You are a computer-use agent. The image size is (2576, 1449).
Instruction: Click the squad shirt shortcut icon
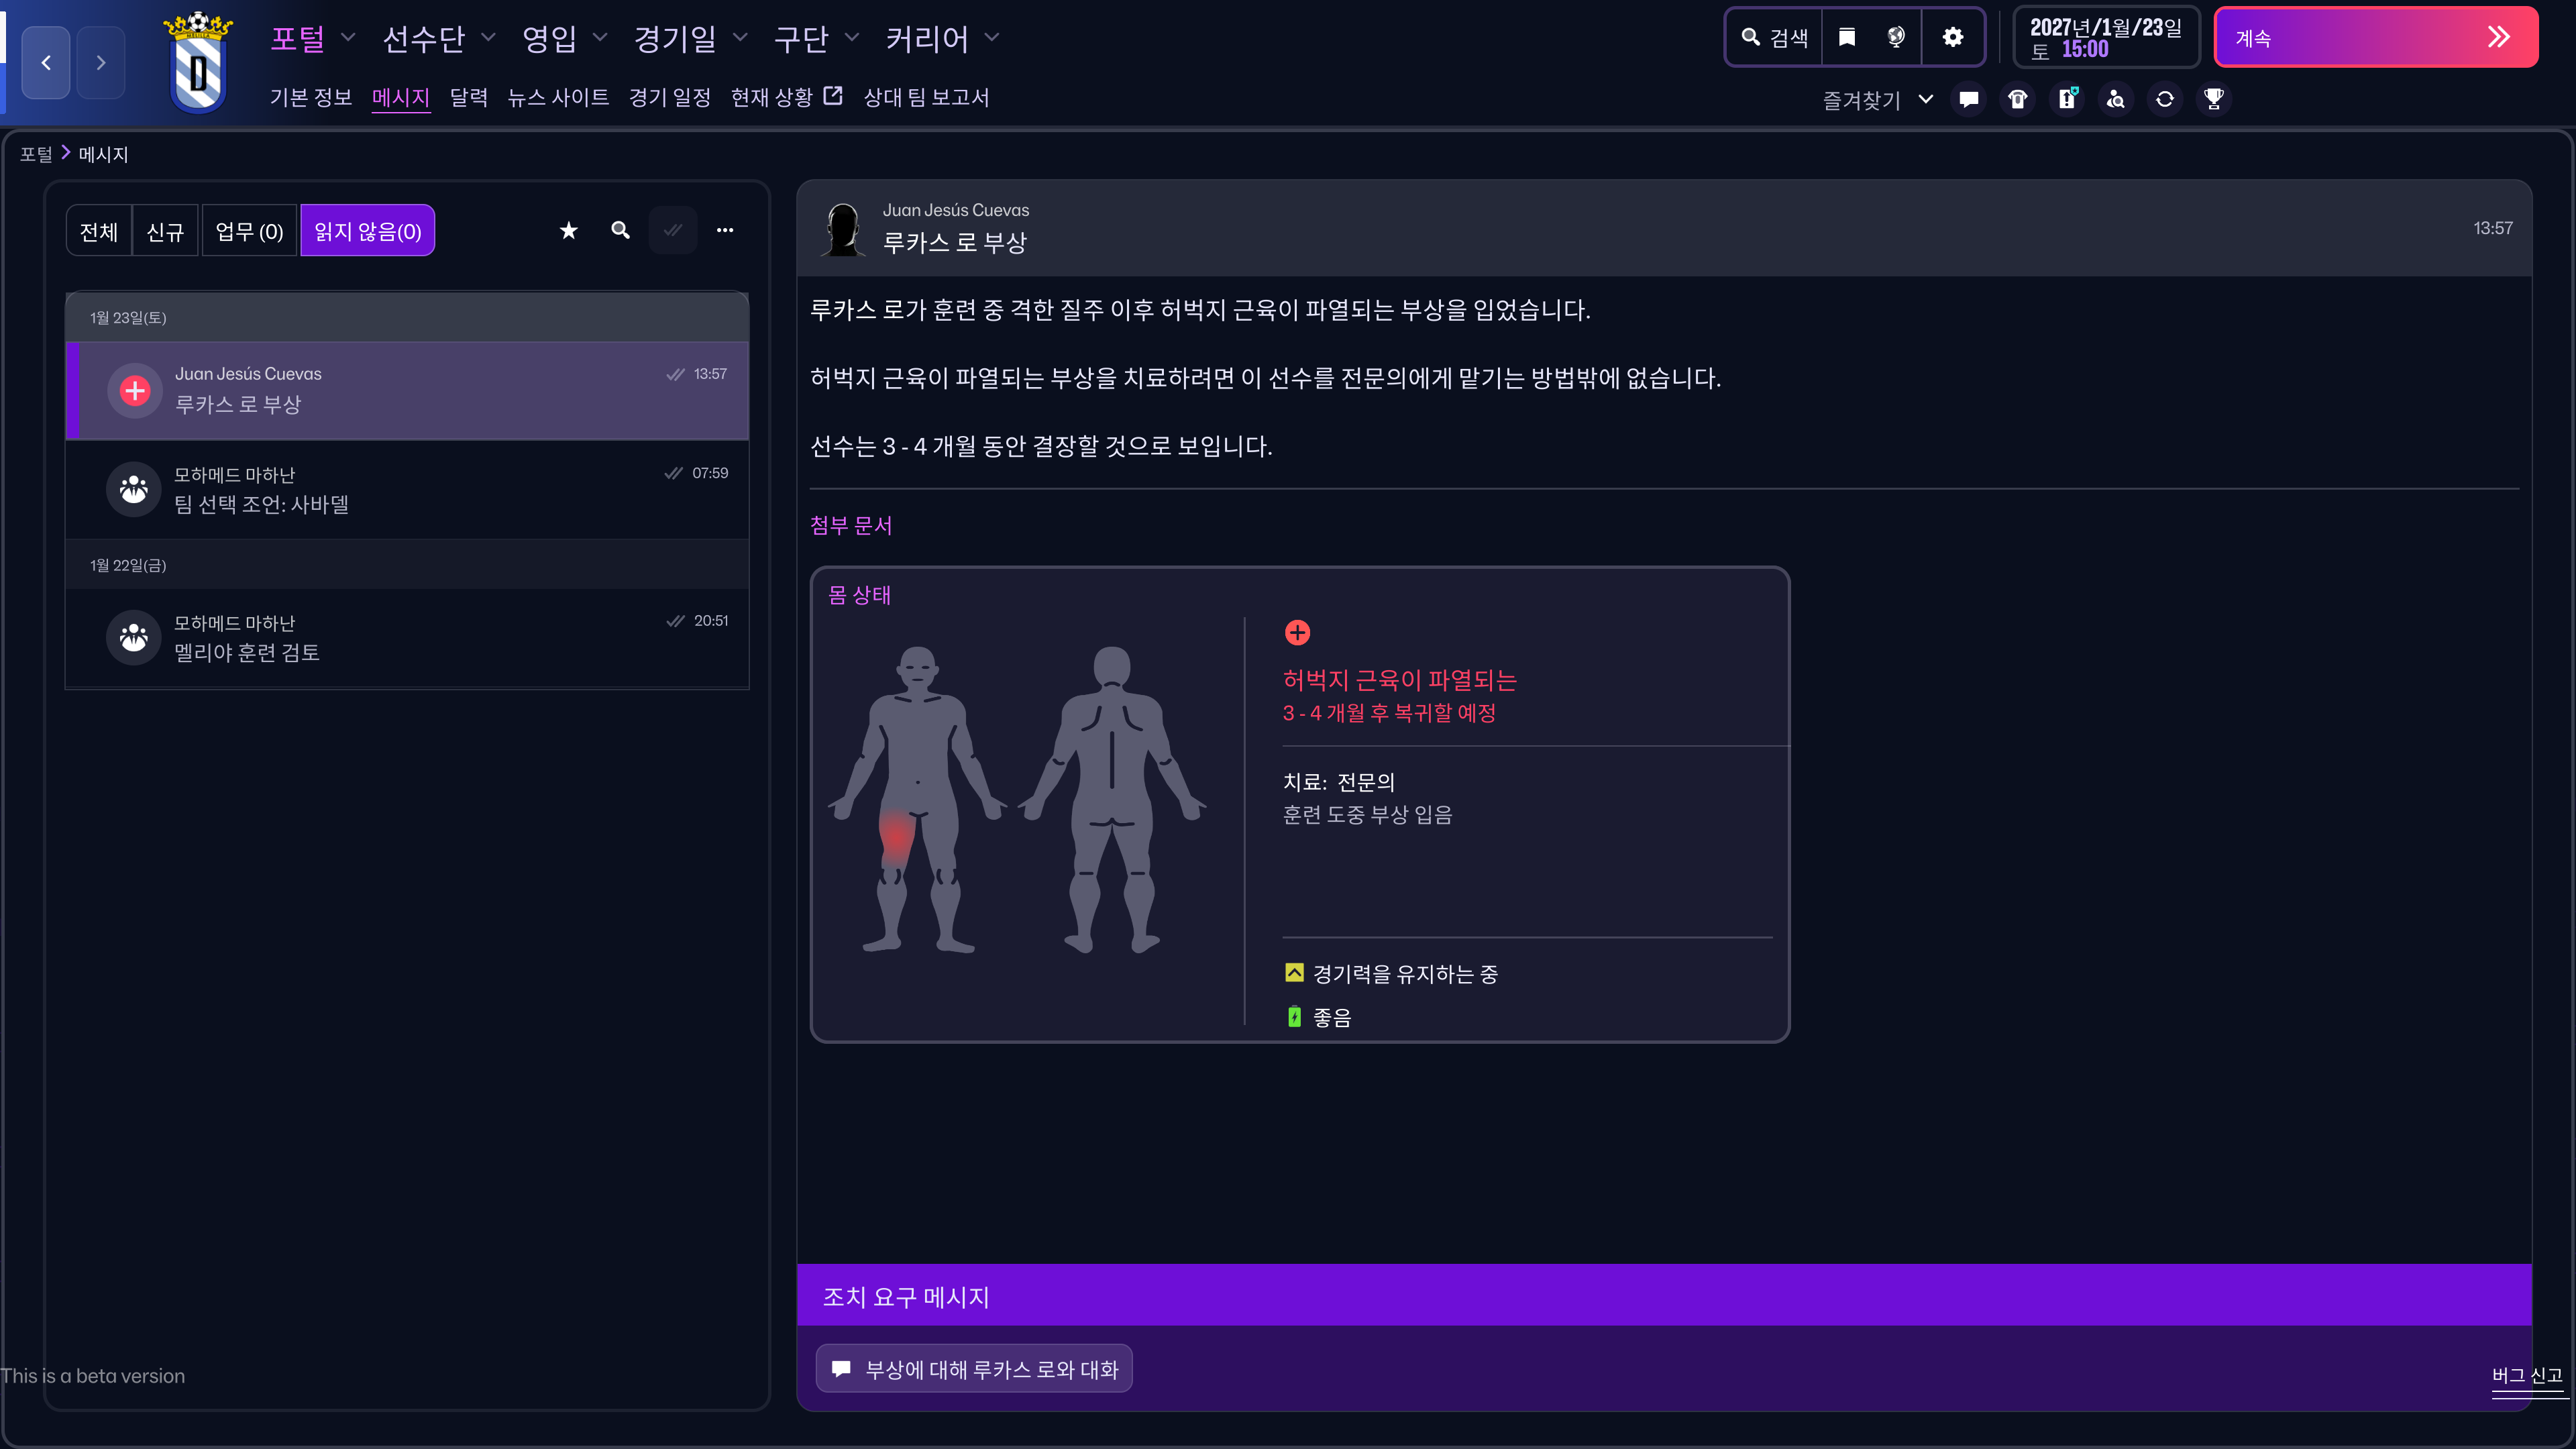2017,99
